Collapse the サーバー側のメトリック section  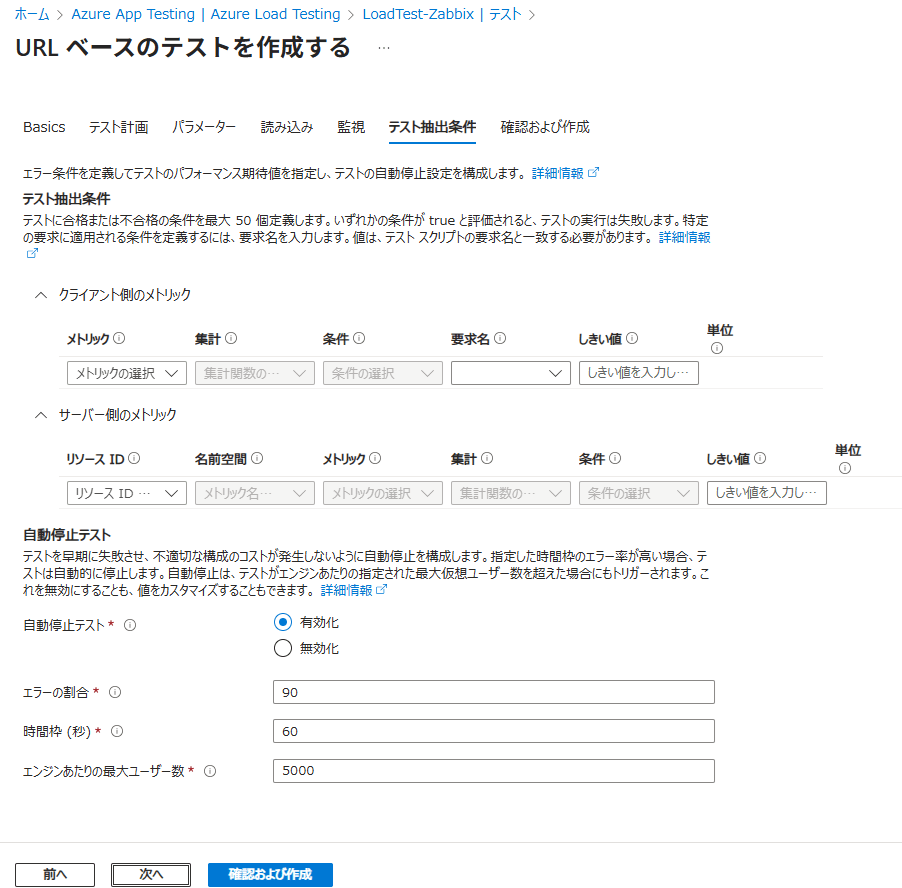click(x=41, y=414)
